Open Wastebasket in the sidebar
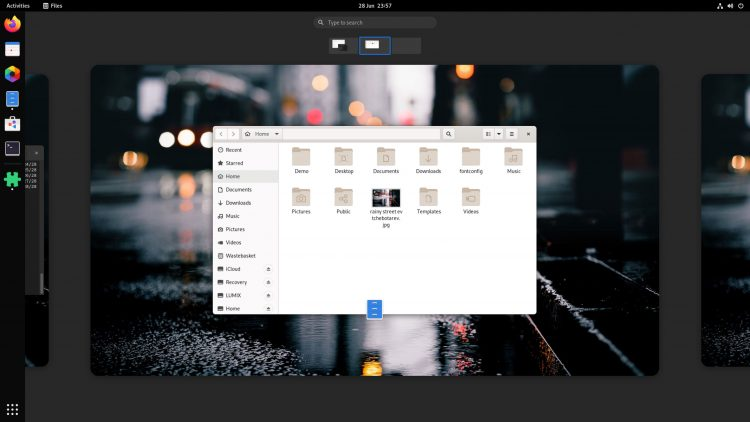750x422 pixels. (246, 256)
